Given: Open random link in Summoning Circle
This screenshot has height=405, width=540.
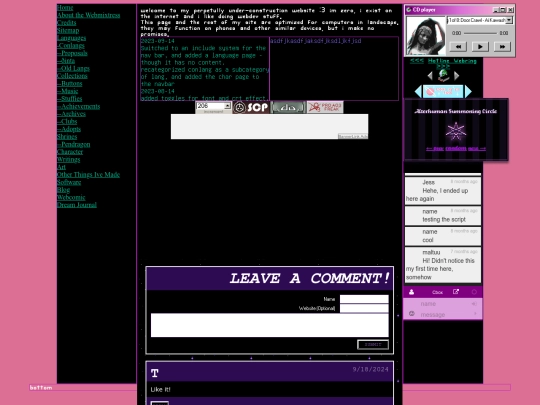Looking at the screenshot, I should click(x=456, y=148).
